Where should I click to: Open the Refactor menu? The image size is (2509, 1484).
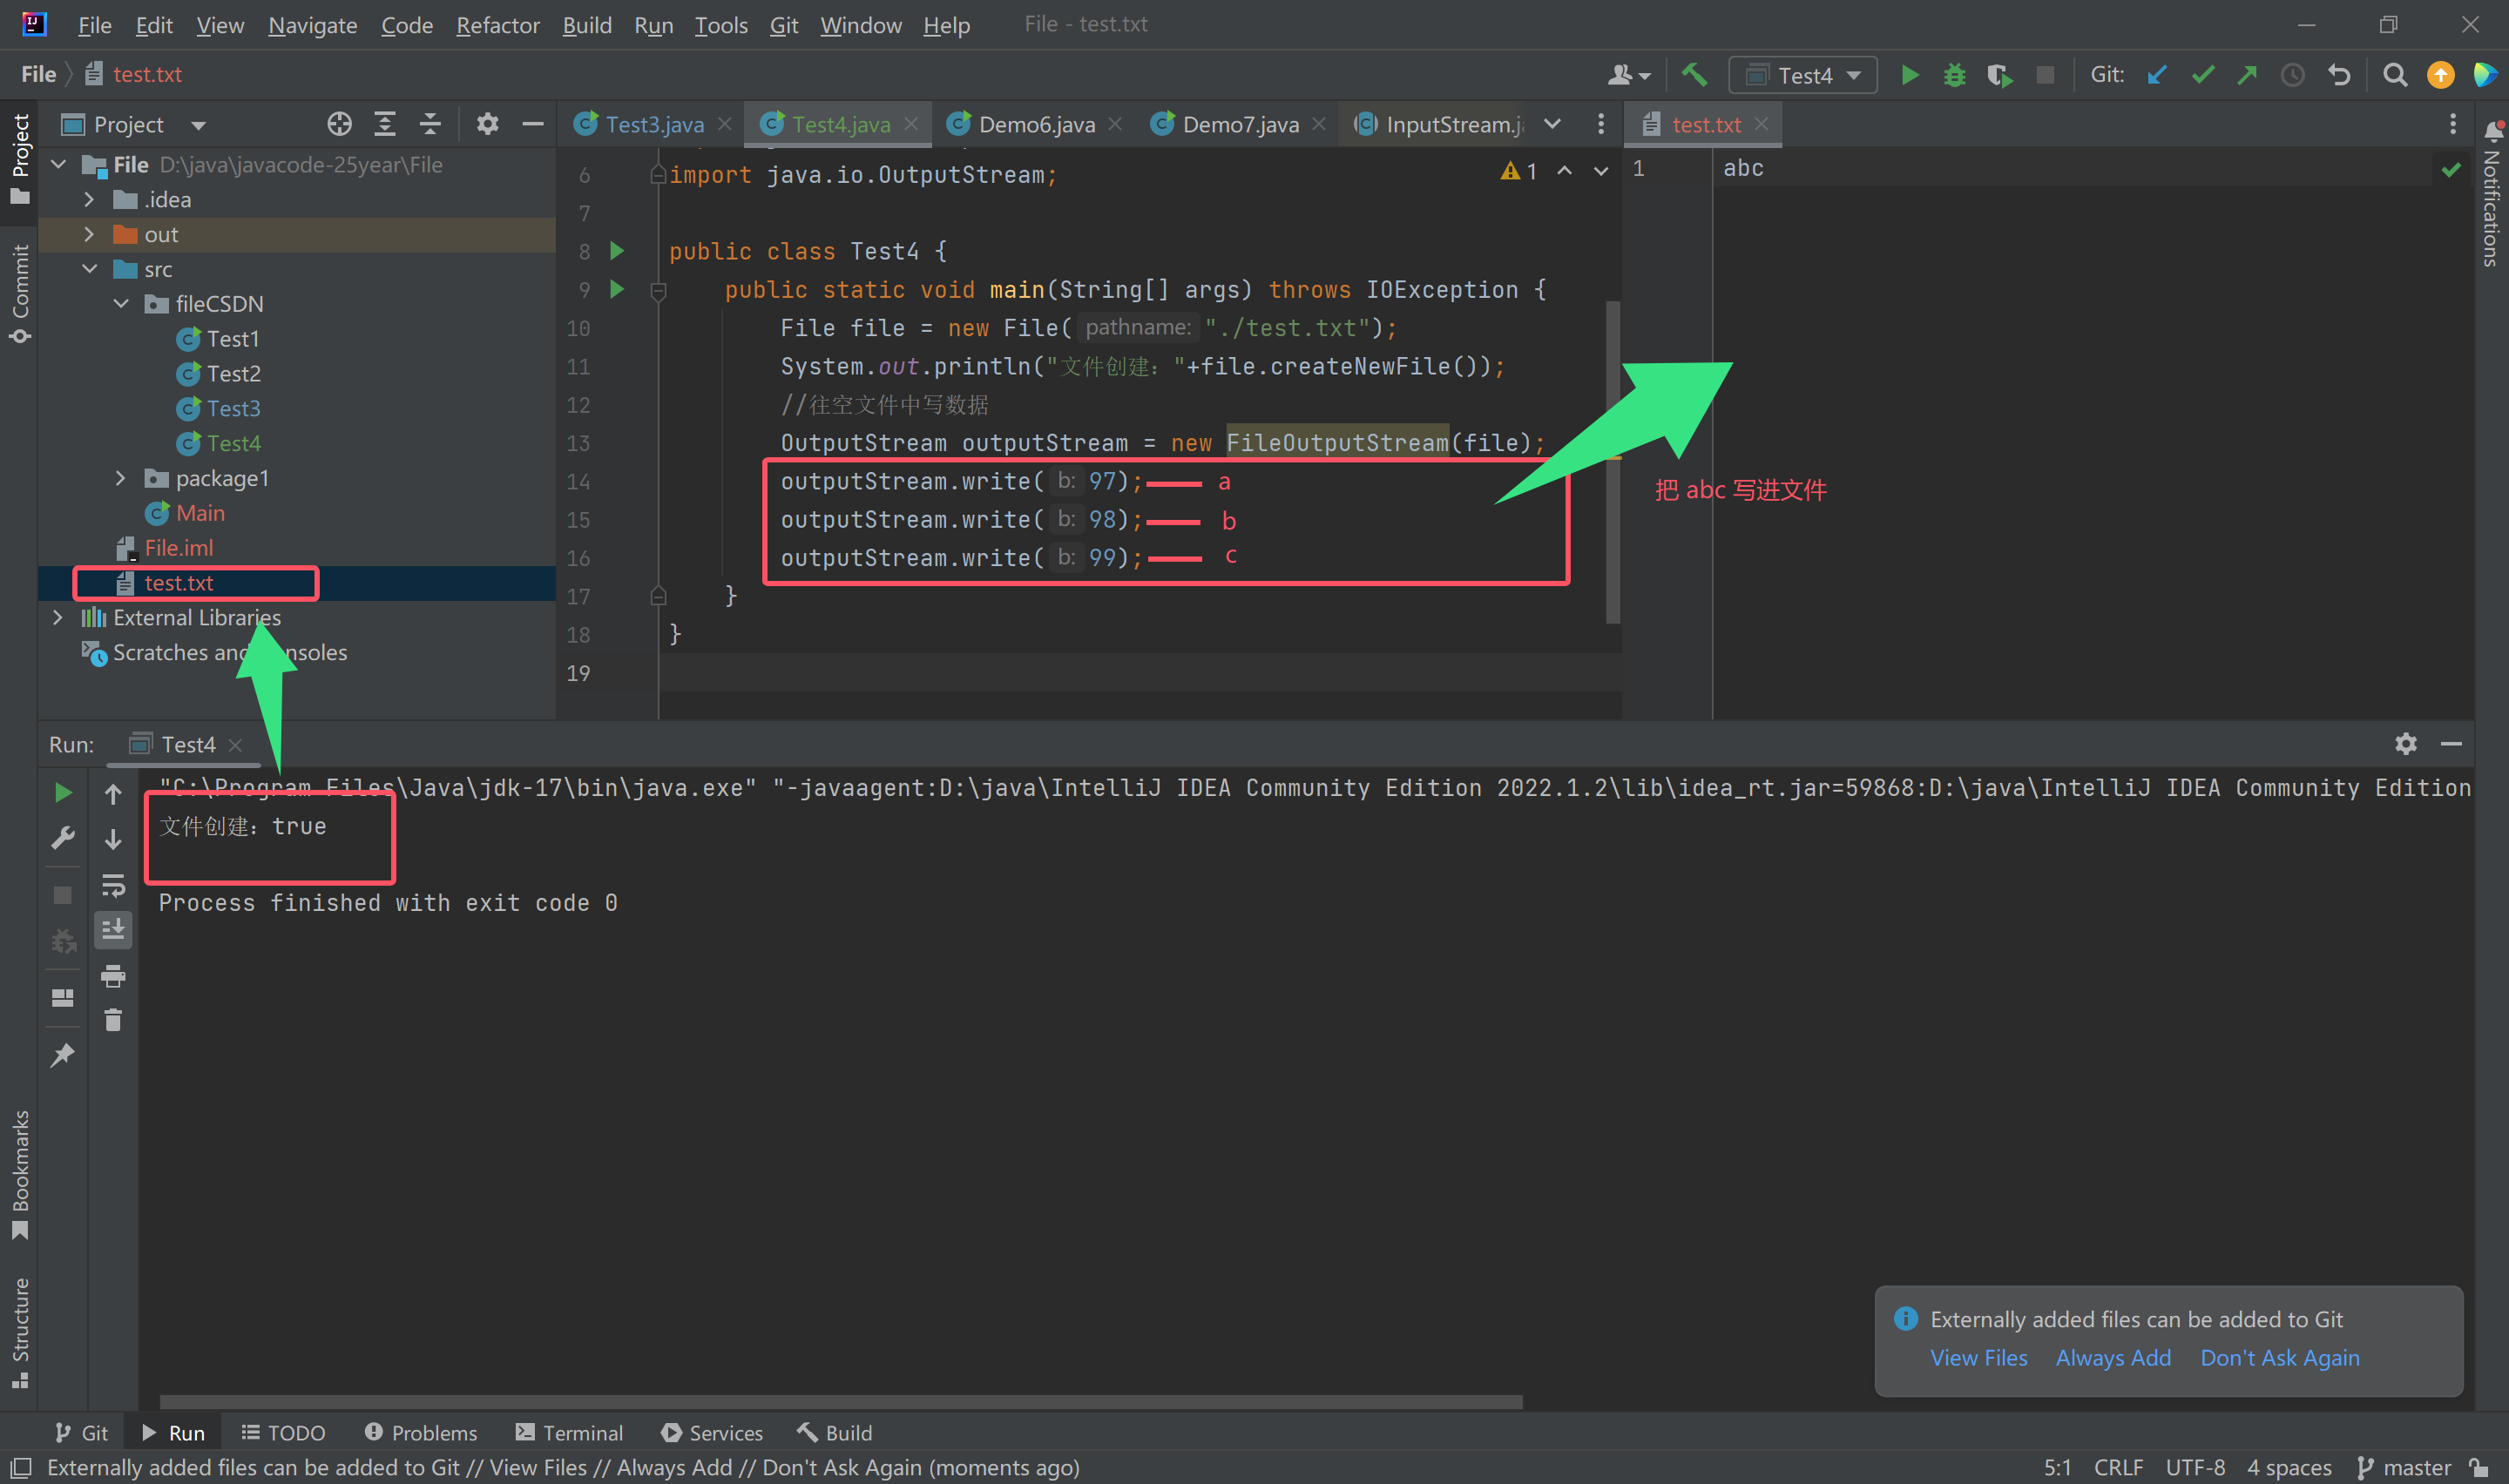pyautogui.click(x=497, y=25)
